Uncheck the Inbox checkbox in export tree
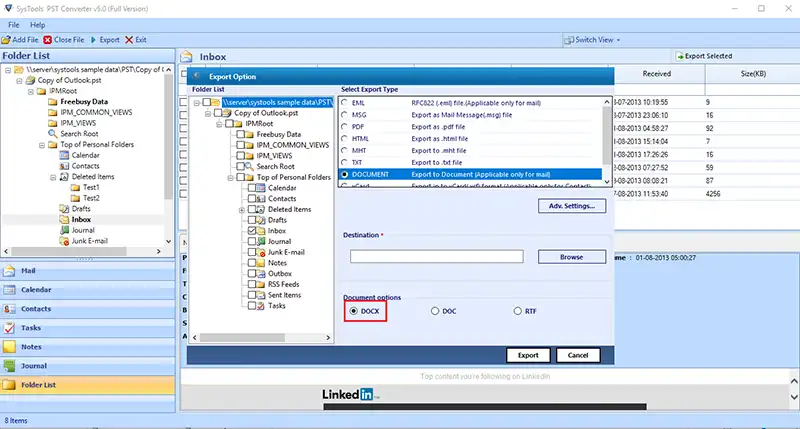This screenshot has width=800, height=429. (x=252, y=231)
